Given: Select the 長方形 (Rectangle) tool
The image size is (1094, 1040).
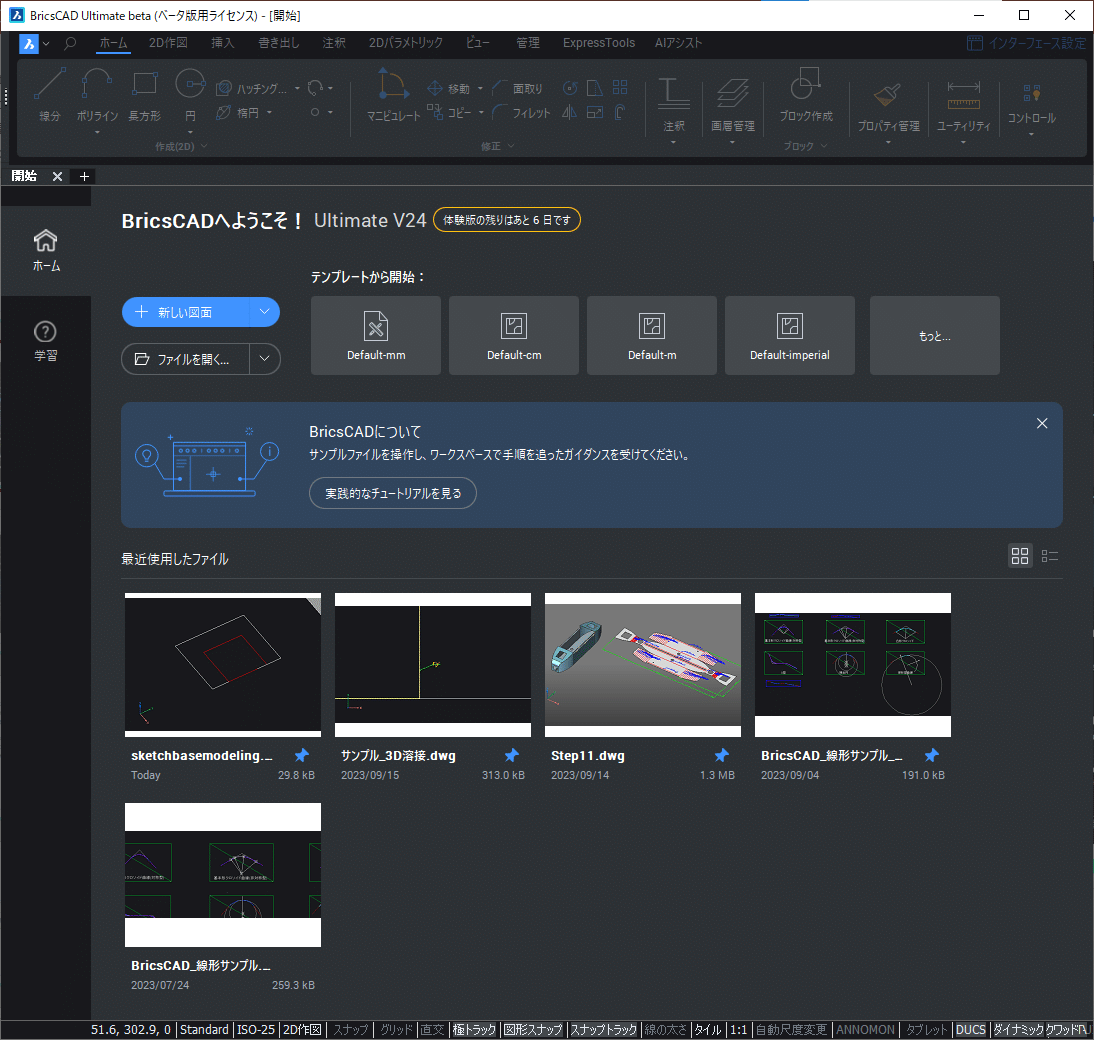Looking at the screenshot, I should coord(143,97).
